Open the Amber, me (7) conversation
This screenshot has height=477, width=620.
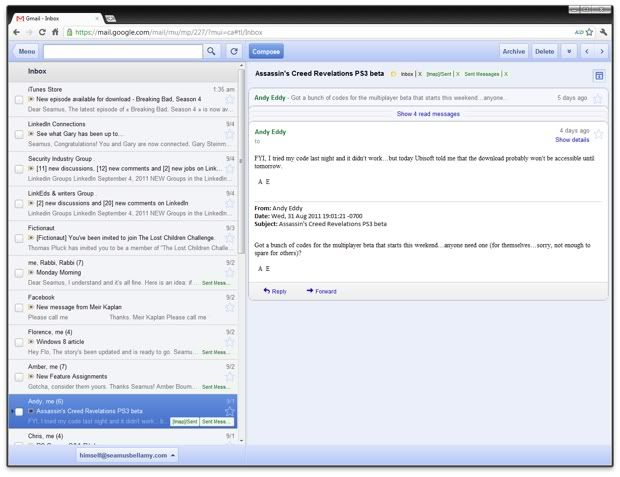pyautogui.click(x=123, y=377)
